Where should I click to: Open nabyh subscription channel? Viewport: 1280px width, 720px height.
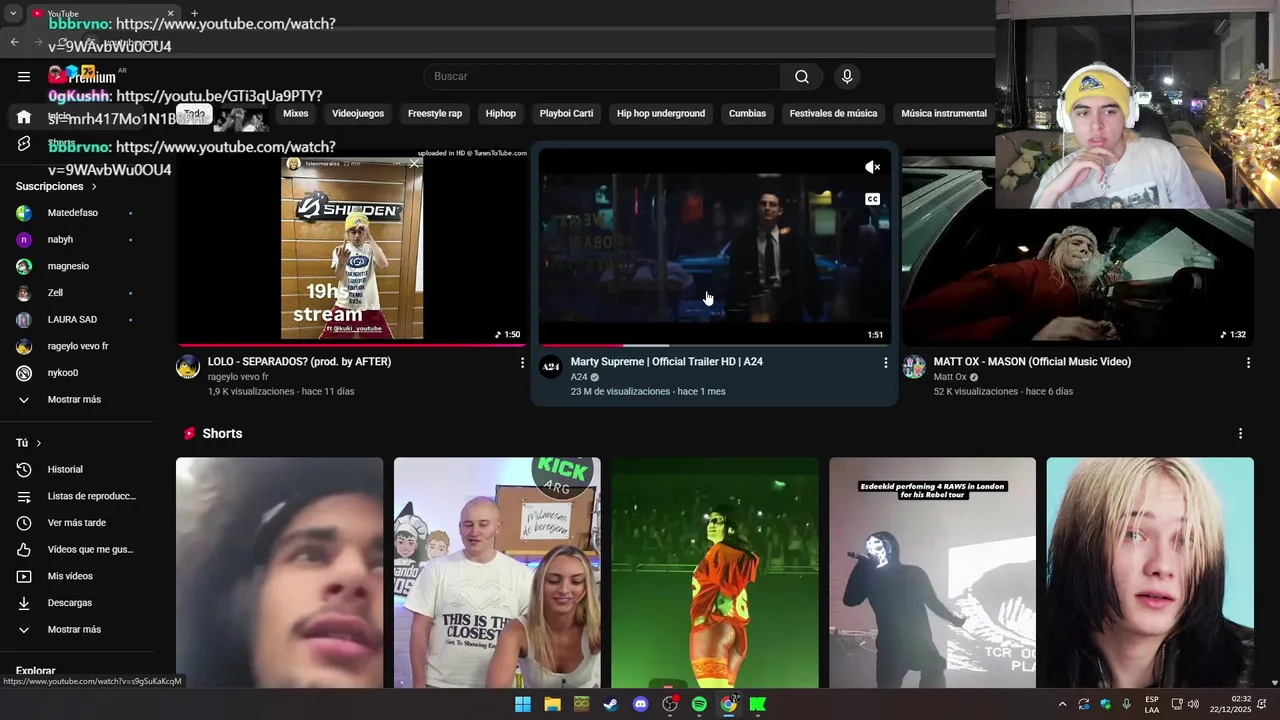[60, 240]
